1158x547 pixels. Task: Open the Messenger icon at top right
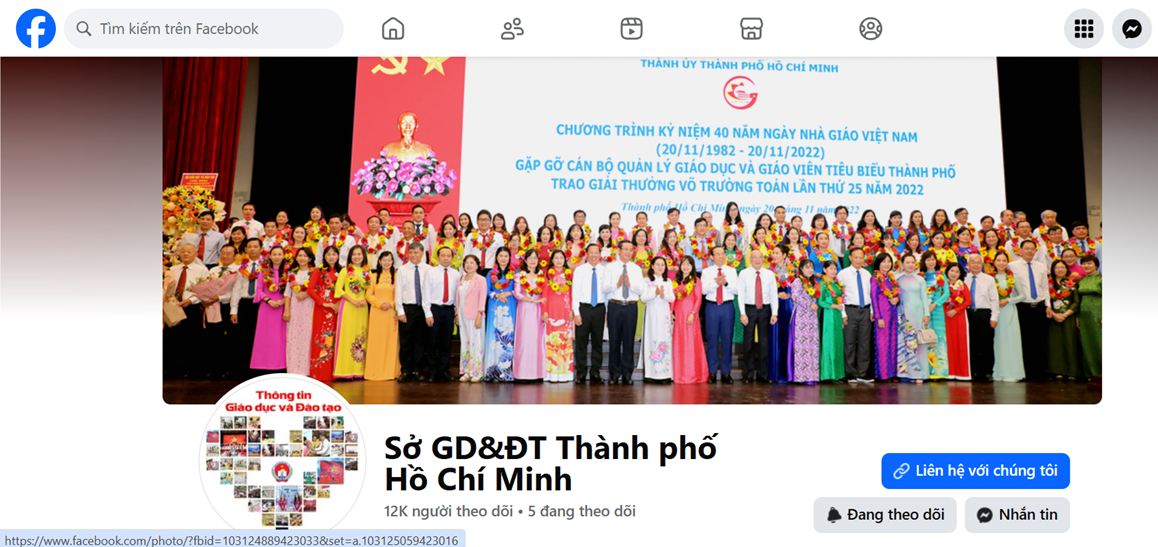tap(1131, 29)
